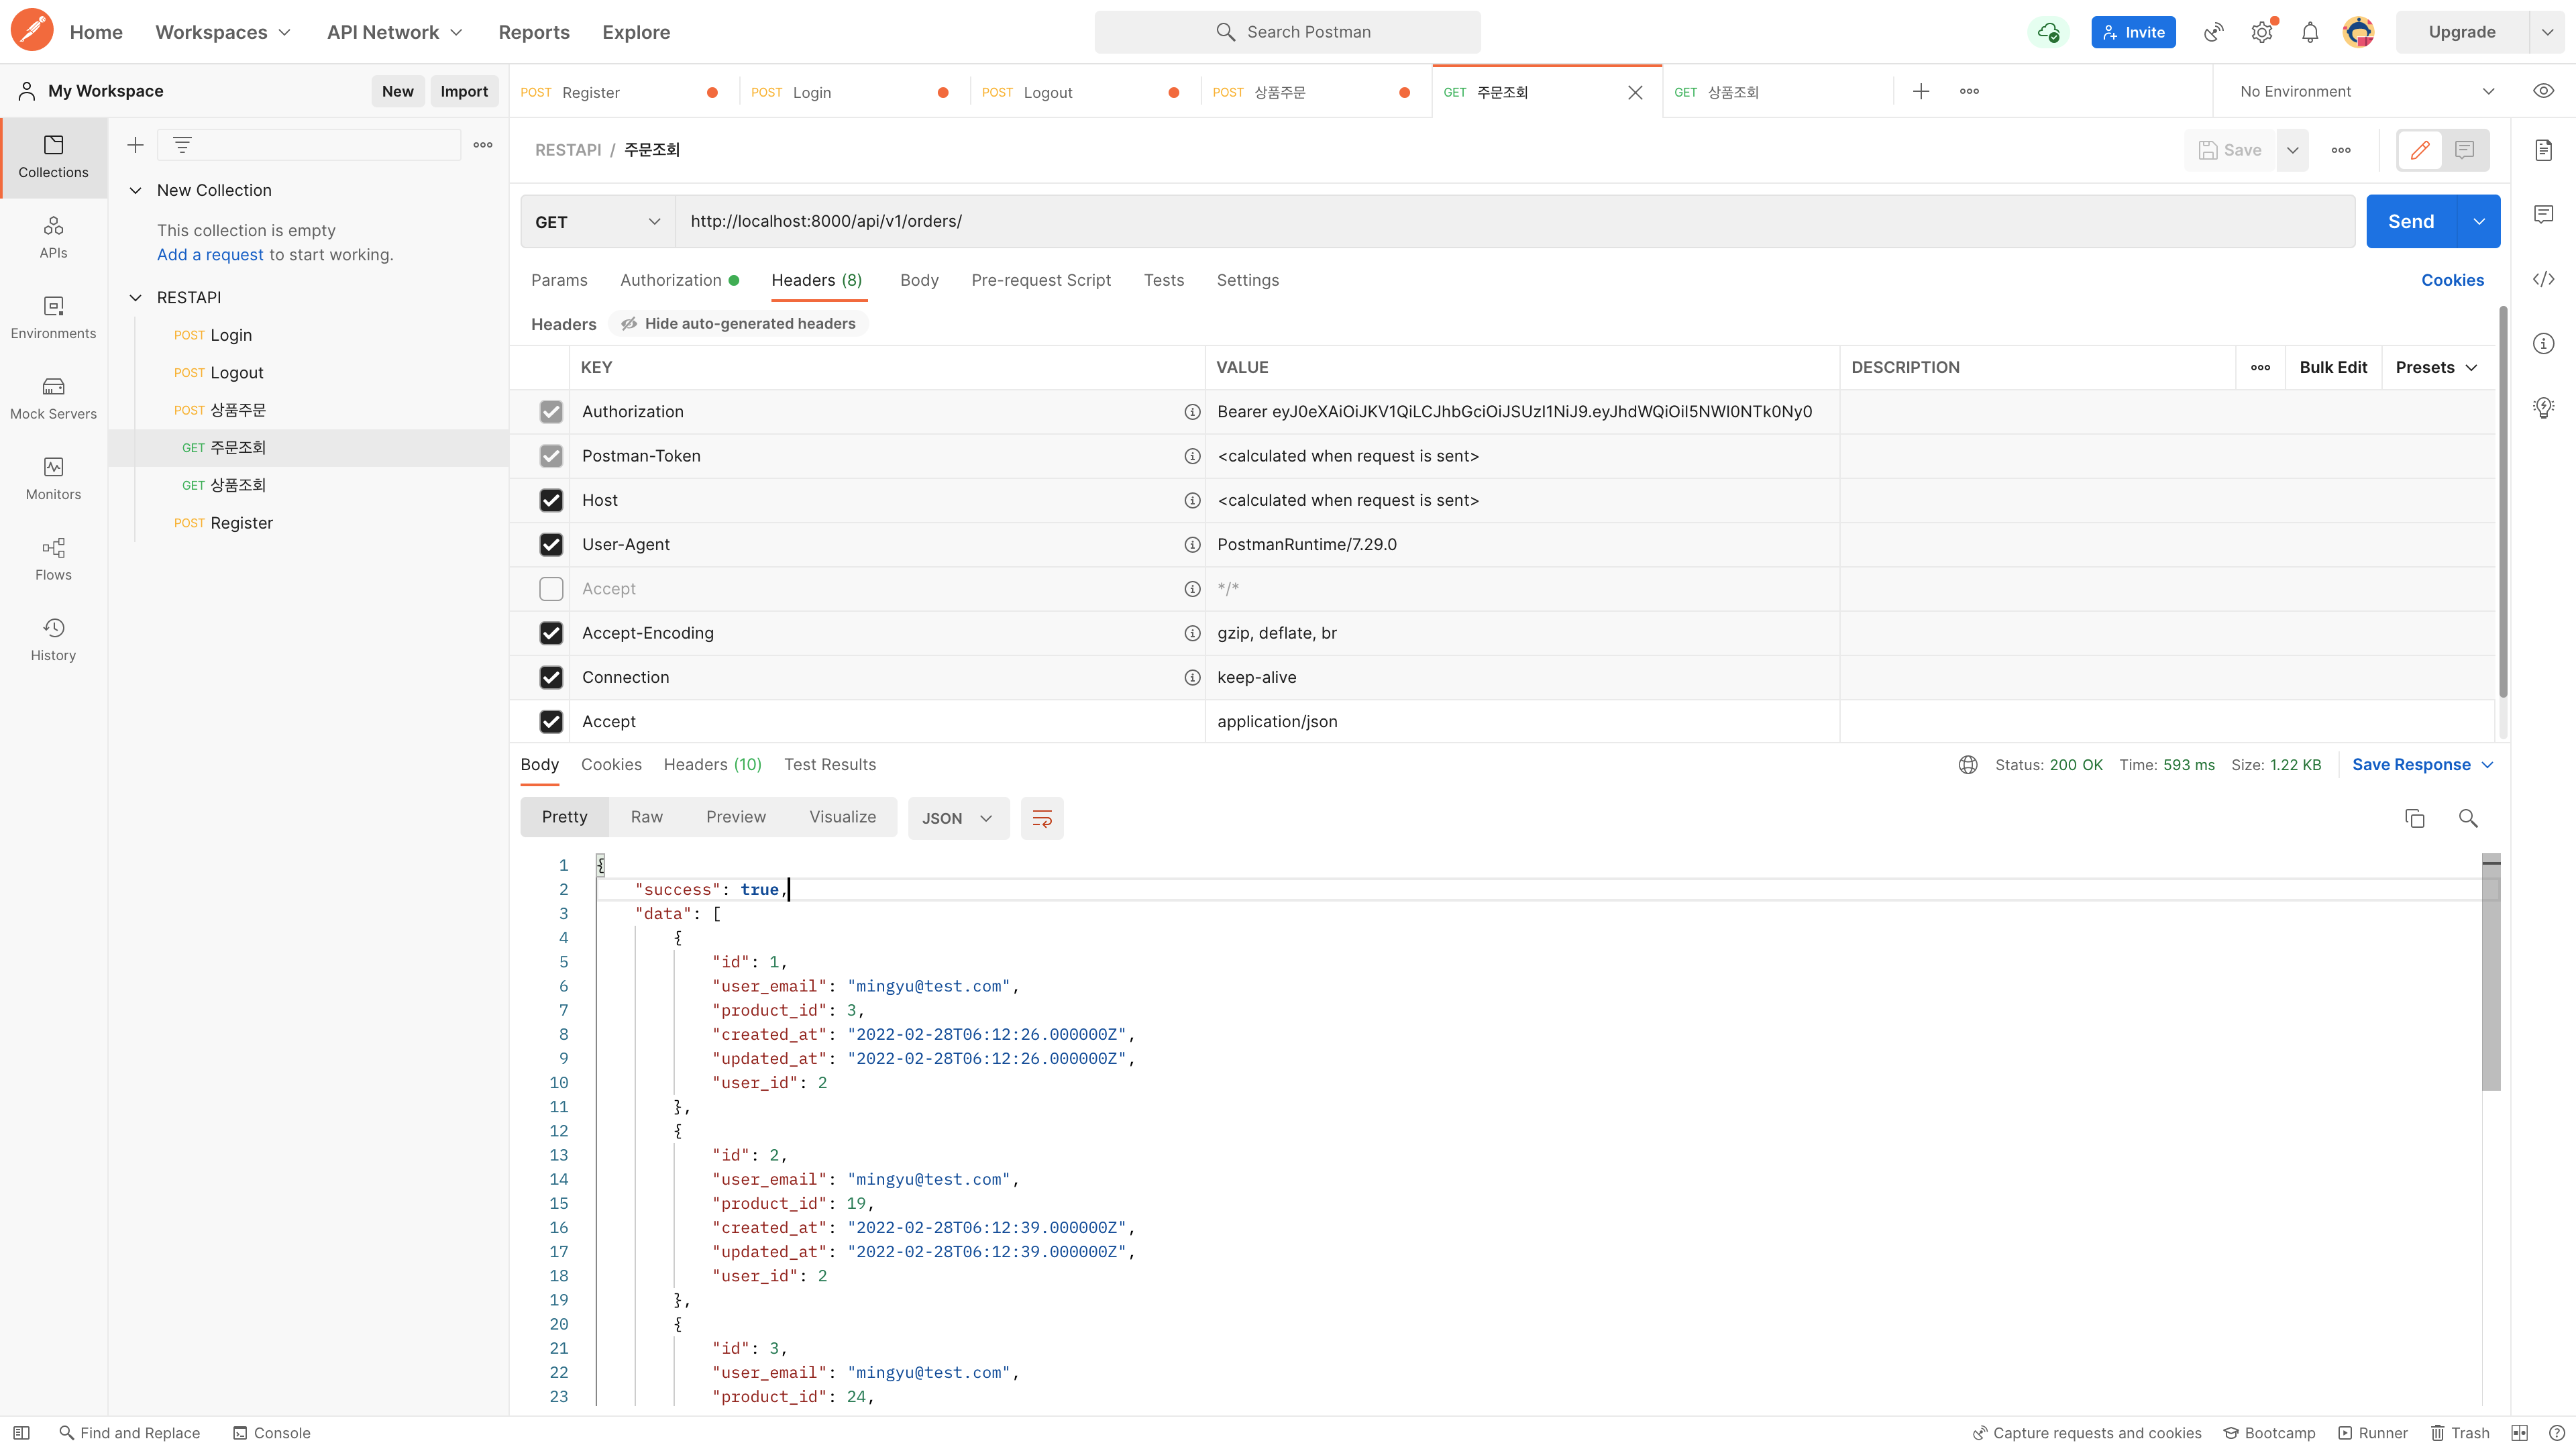Uncheck the Host header checkbox
This screenshot has height=1449, width=2576.
pyautogui.click(x=551, y=500)
